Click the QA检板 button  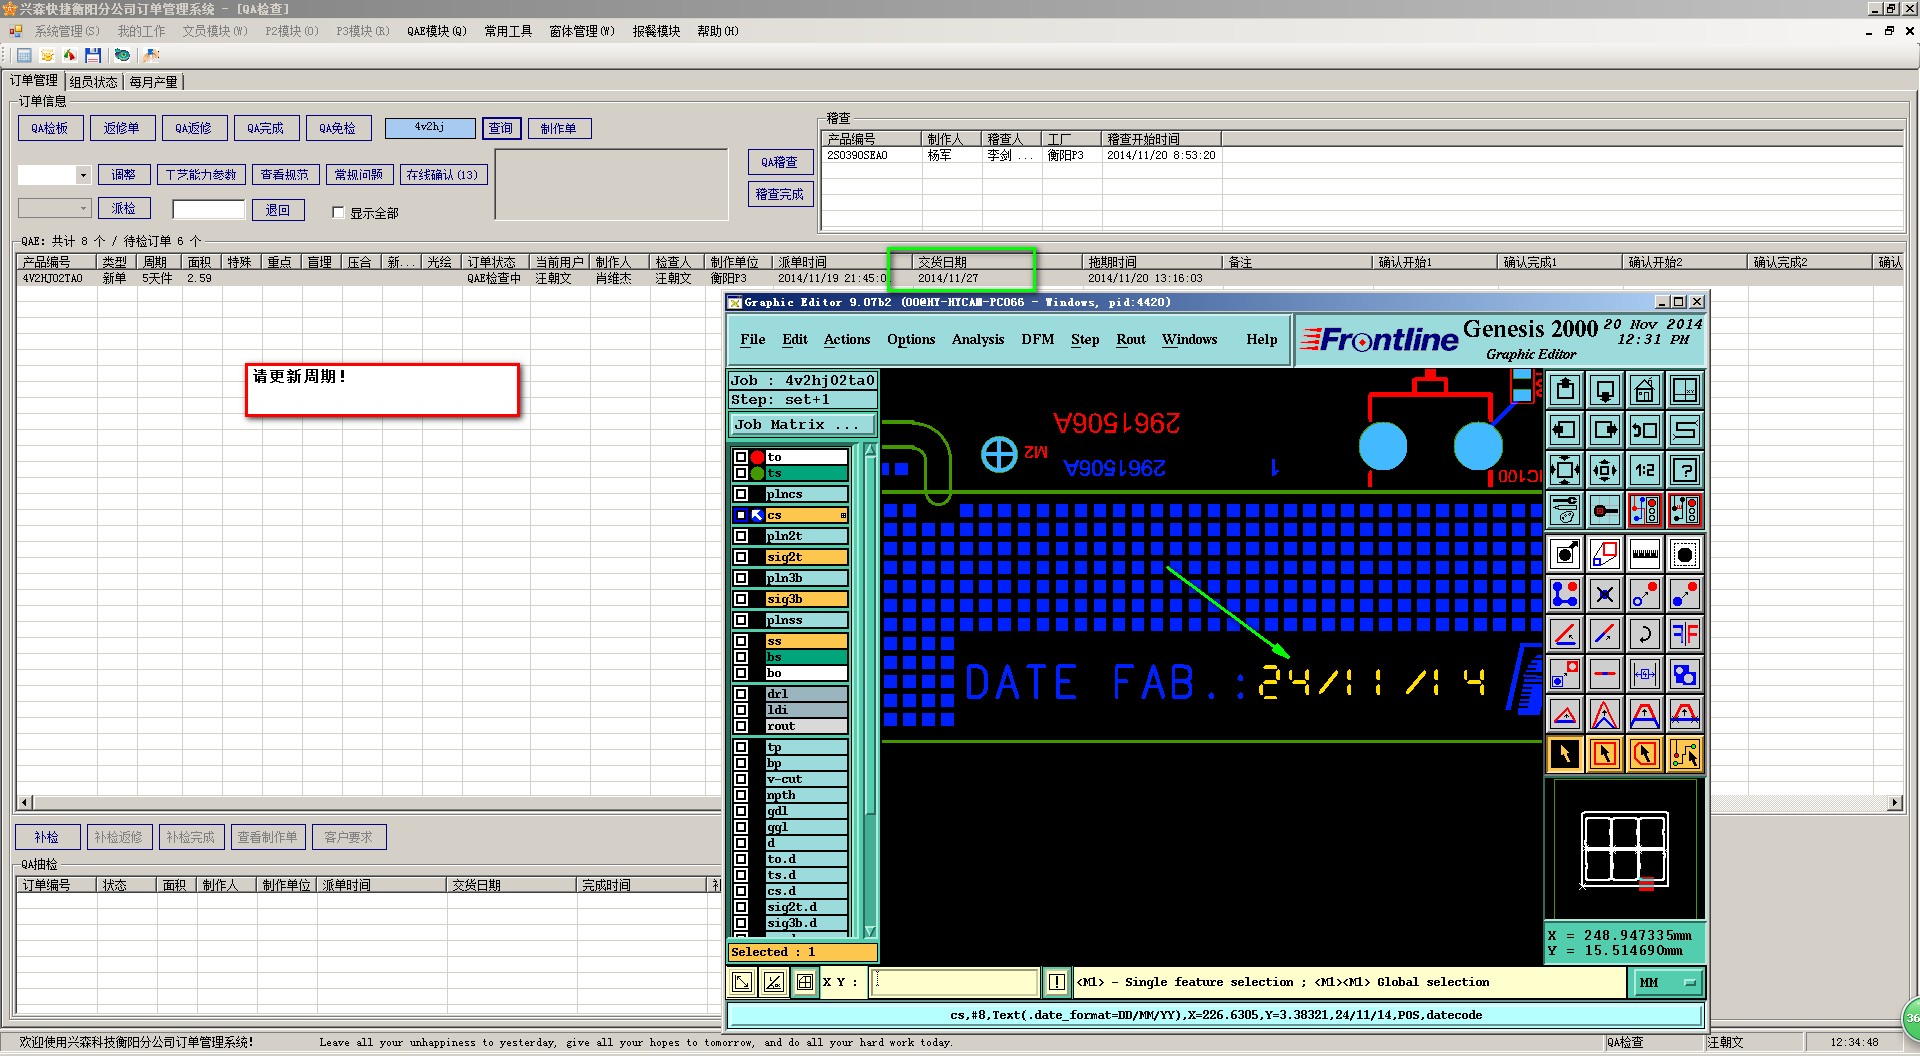[50, 128]
